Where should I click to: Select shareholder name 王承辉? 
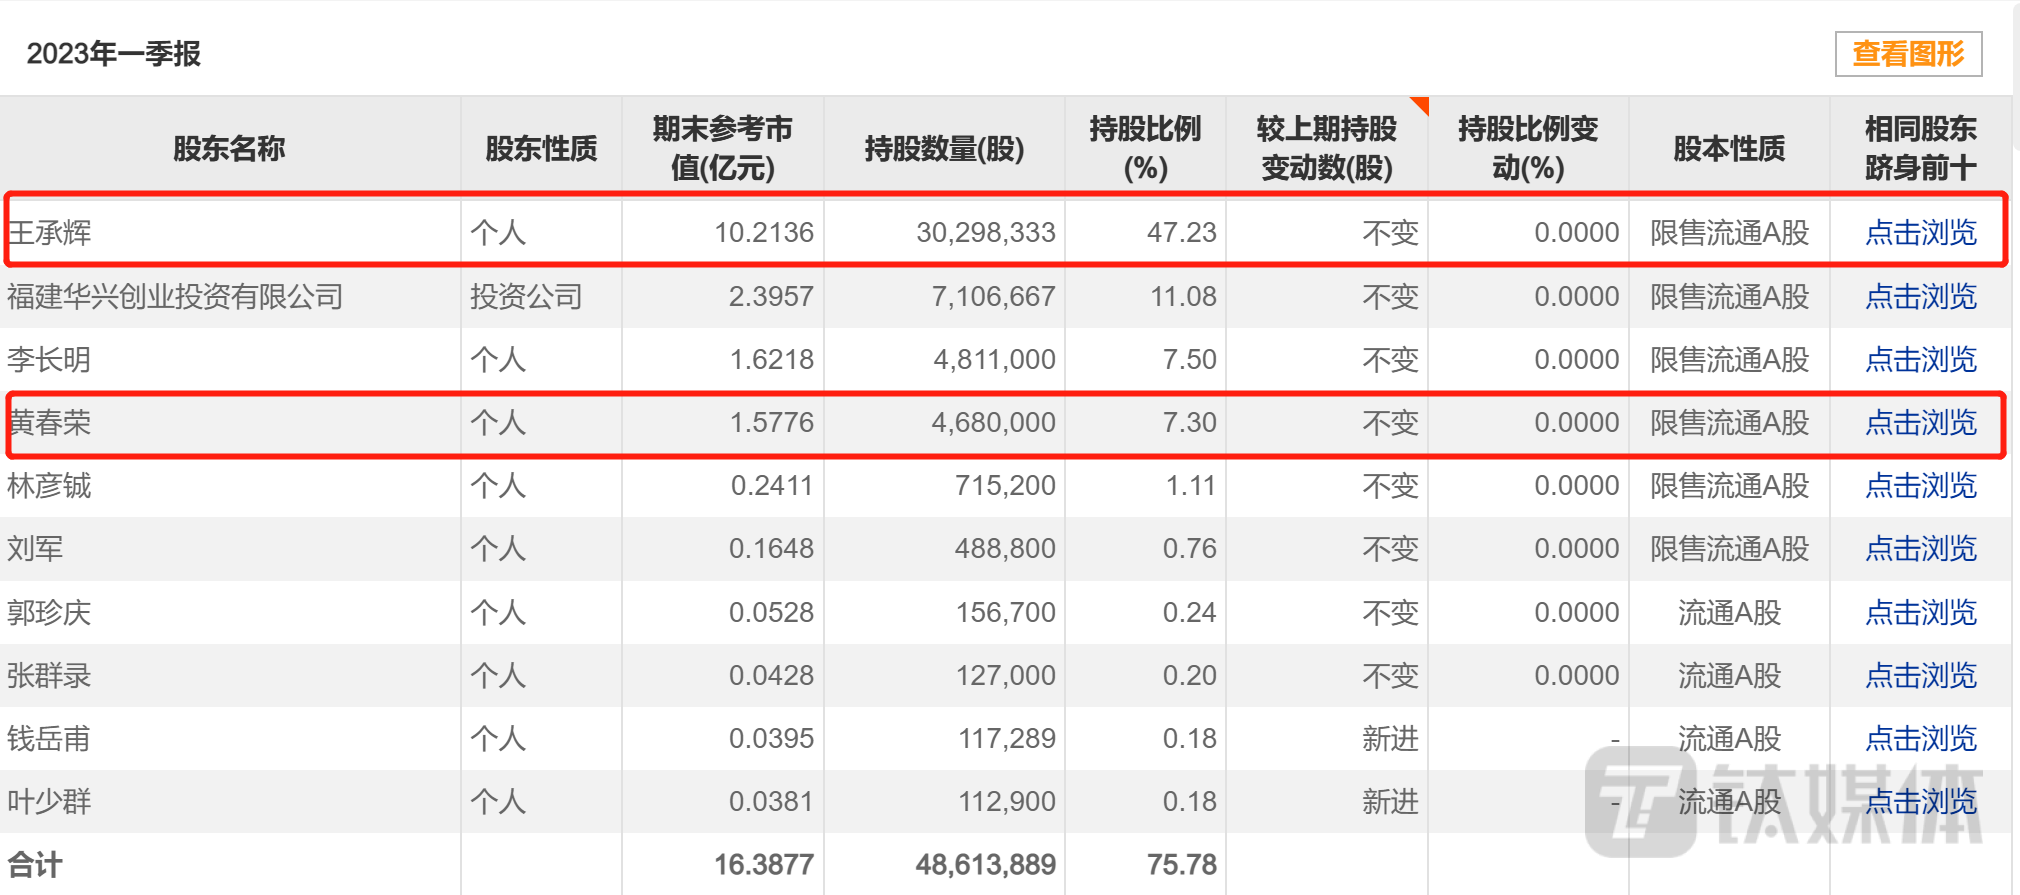click(x=50, y=233)
